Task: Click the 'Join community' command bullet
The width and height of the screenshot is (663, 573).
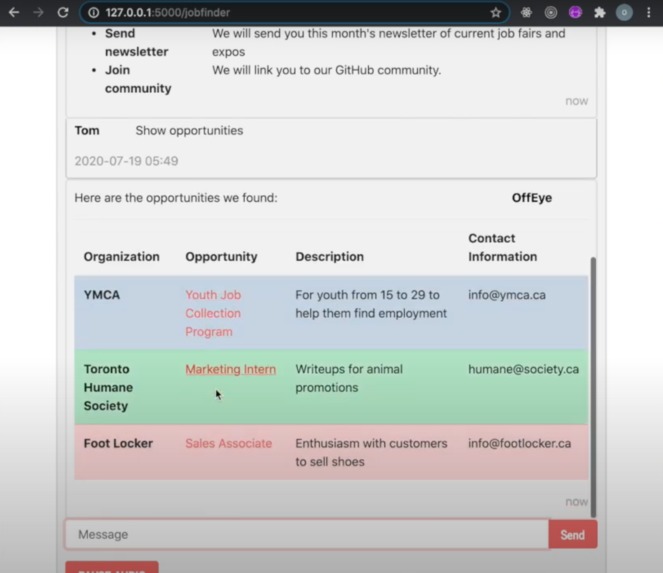Action: 138,79
